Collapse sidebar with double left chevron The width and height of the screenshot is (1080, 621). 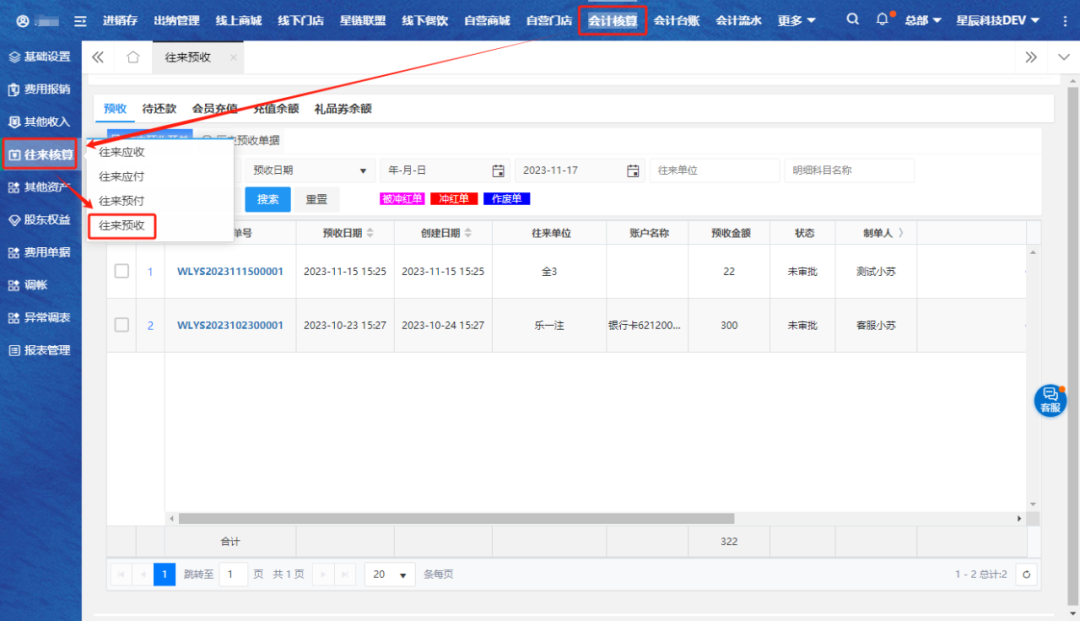98,58
